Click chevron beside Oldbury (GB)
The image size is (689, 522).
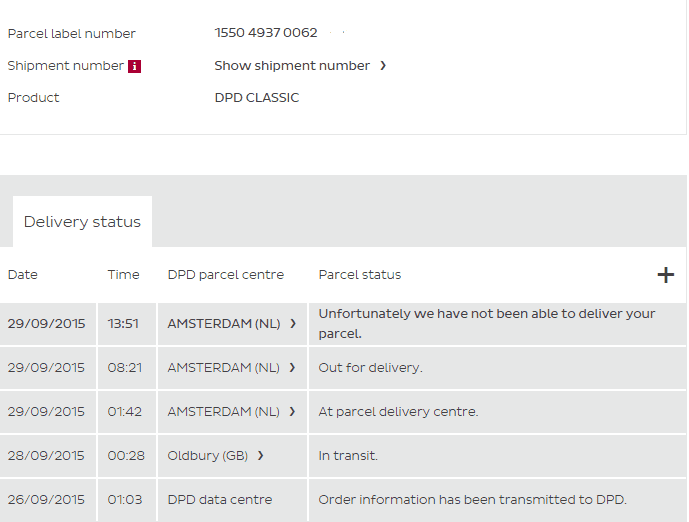click(x=260, y=456)
